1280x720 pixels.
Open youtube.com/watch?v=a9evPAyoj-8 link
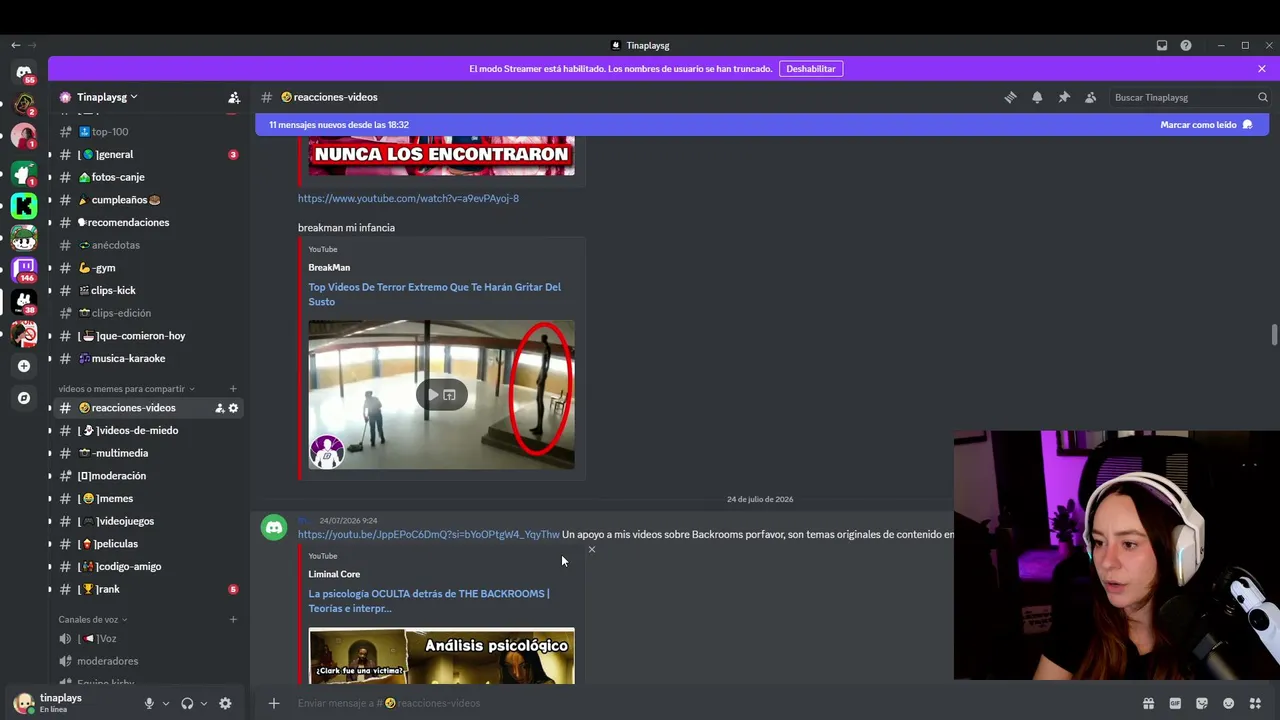point(408,198)
